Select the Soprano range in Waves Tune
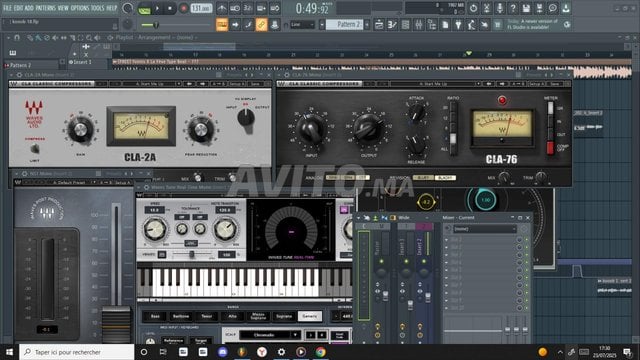Viewport: 640px width, 360px height. pos(284,316)
